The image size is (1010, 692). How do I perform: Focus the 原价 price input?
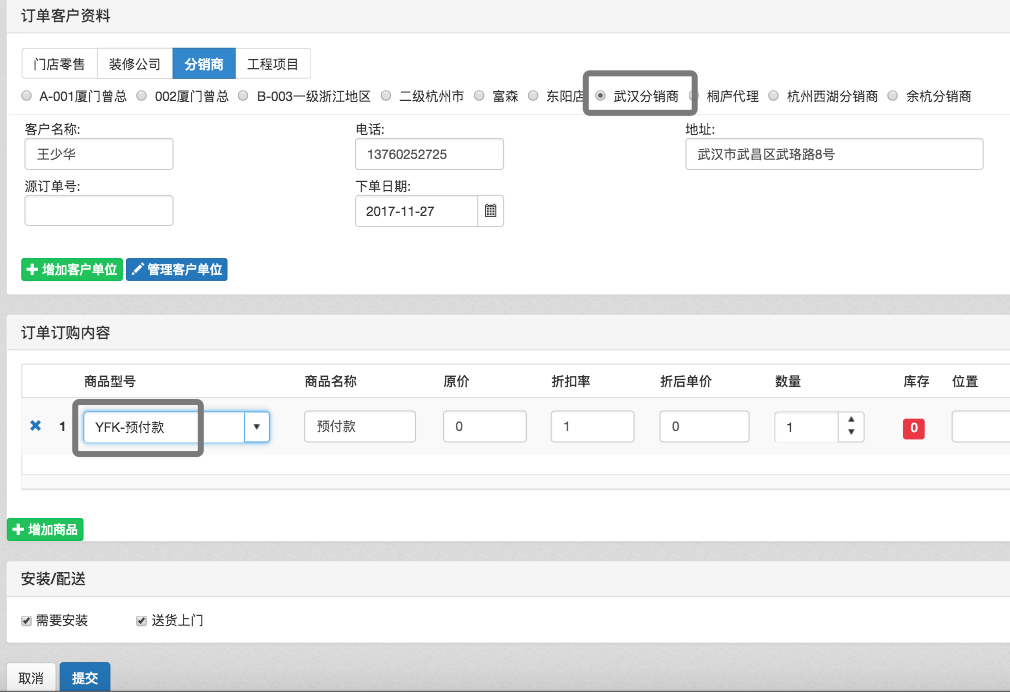tap(485, 427)
